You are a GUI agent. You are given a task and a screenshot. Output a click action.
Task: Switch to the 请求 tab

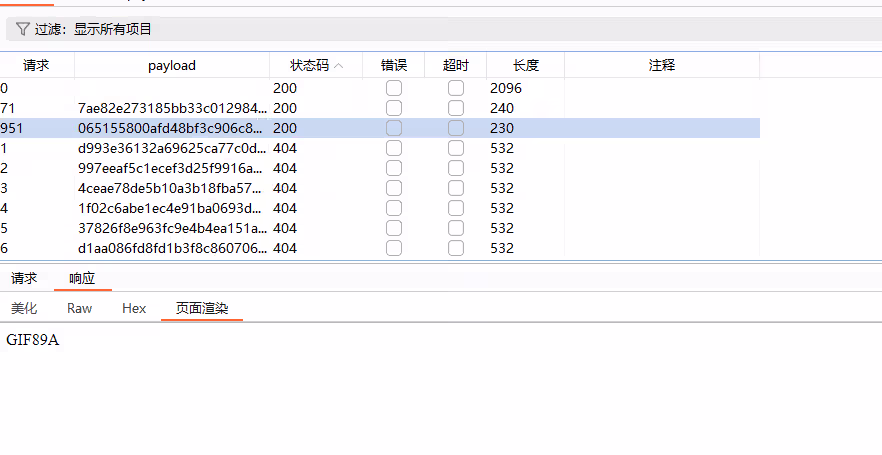click(24, 278)
